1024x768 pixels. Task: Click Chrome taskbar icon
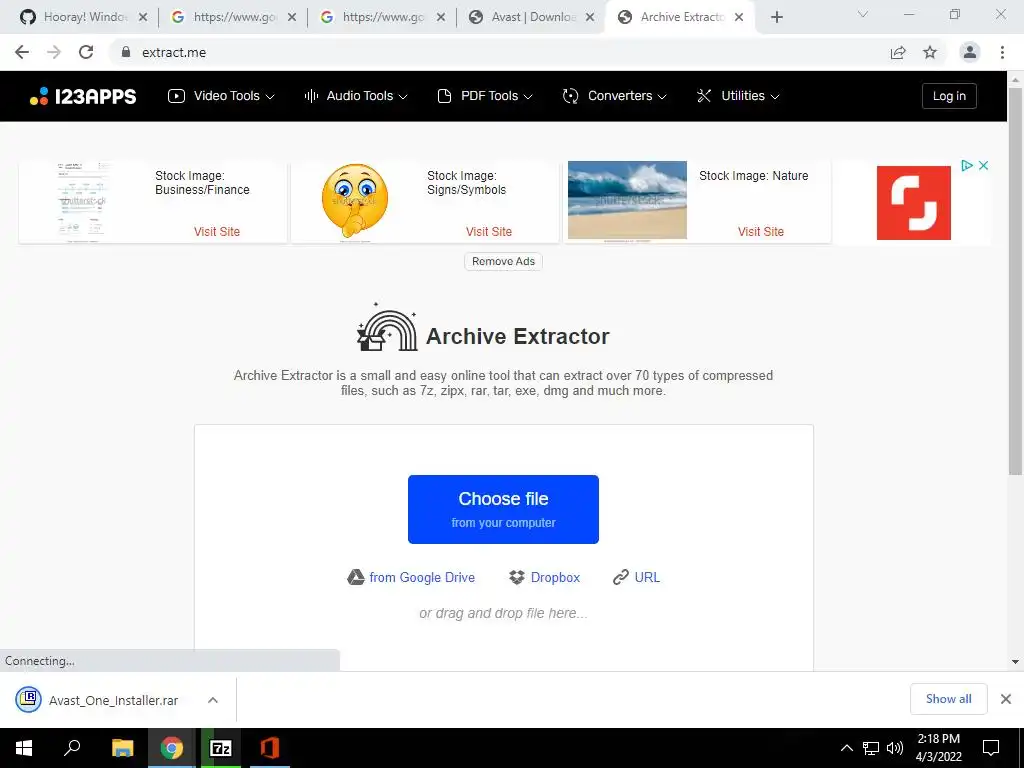coord(172,748)
